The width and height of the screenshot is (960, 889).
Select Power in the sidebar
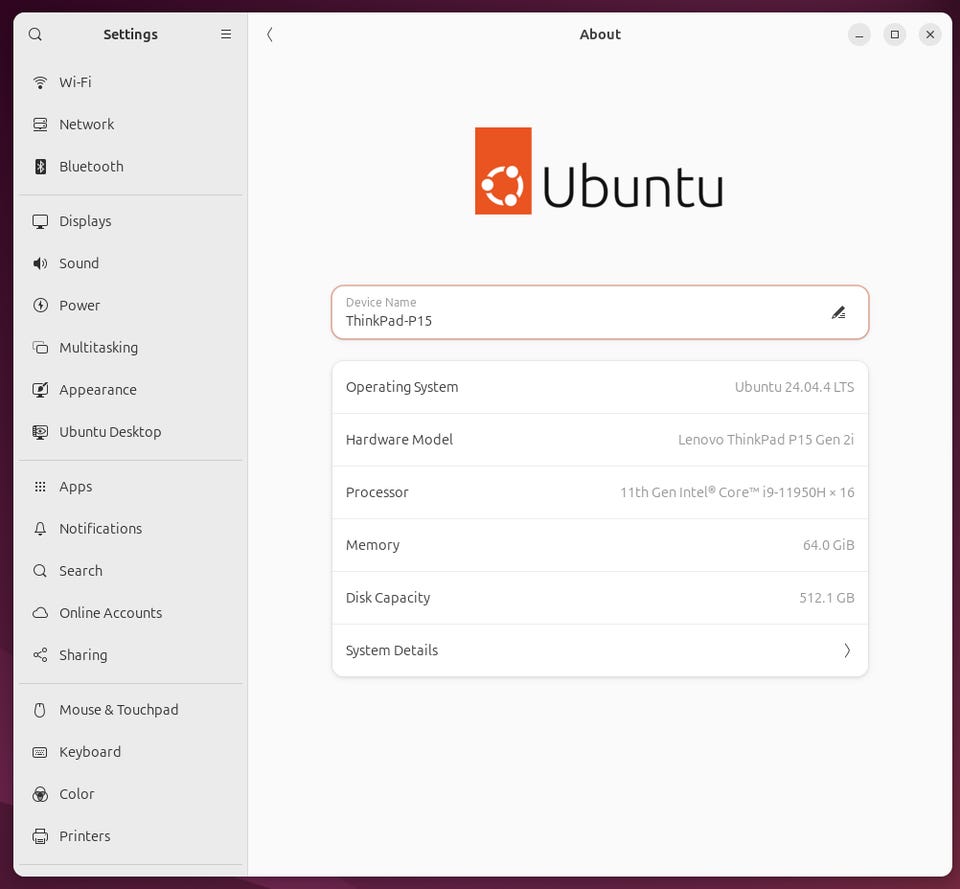click(131, 306)
